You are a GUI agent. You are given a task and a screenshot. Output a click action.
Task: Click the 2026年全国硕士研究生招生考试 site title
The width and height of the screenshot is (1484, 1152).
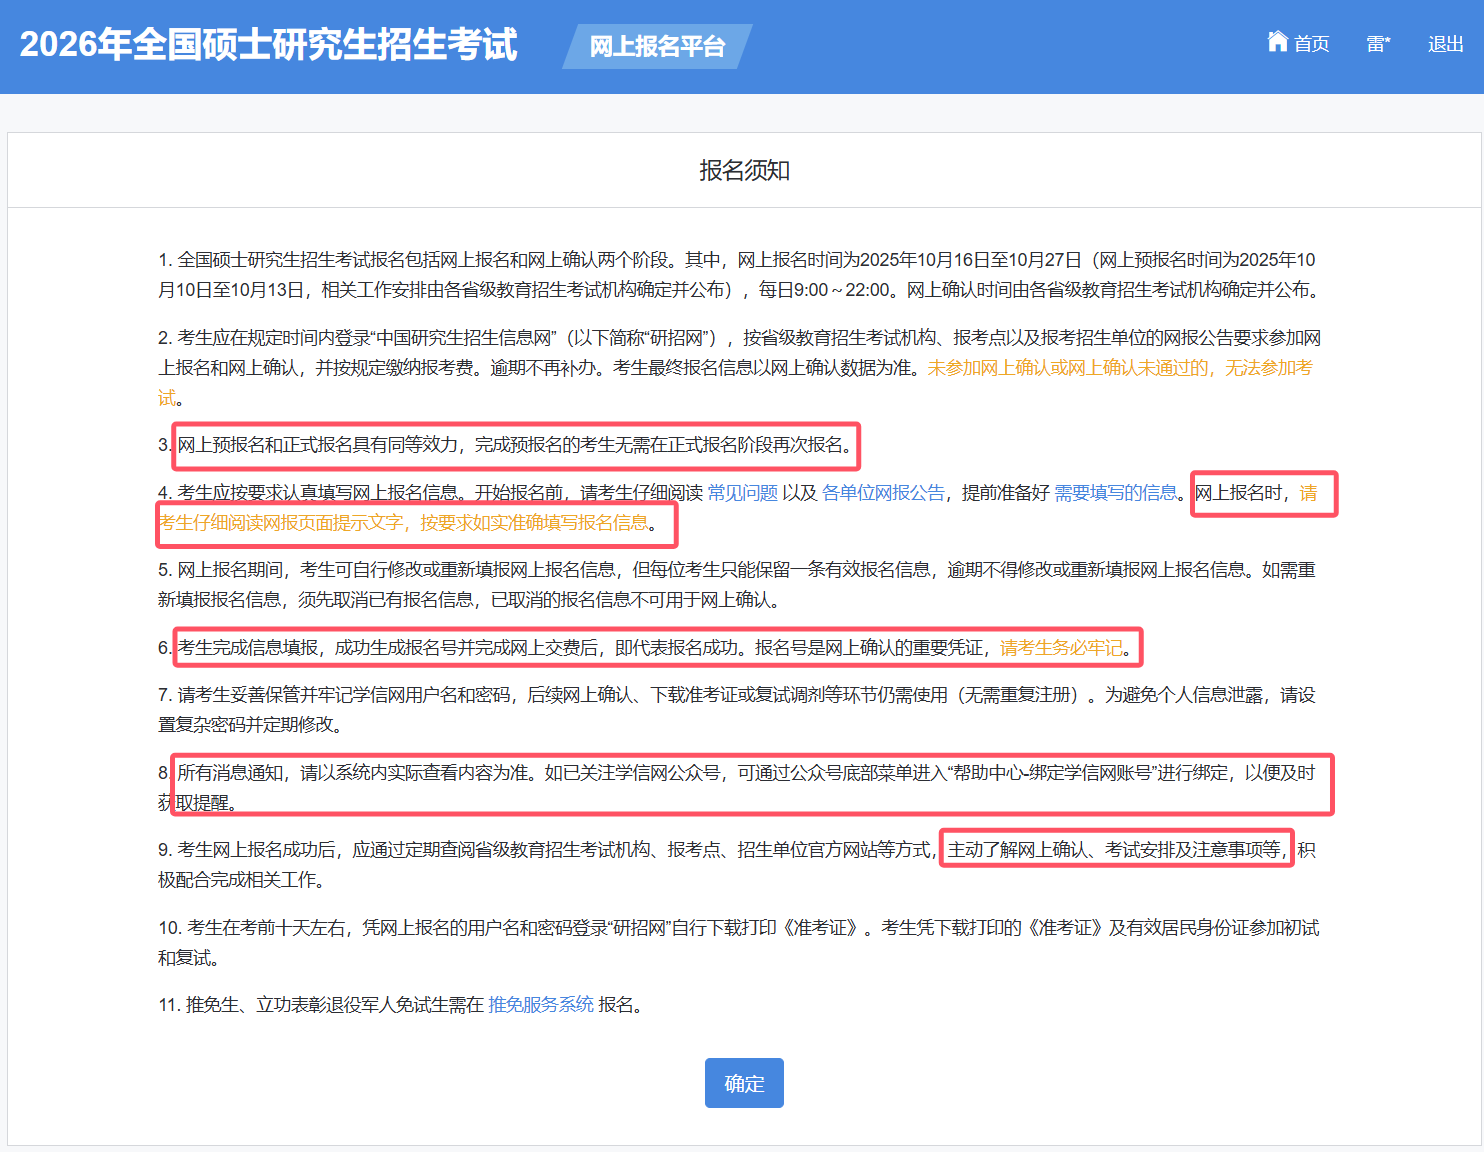(x=268, y=45)
